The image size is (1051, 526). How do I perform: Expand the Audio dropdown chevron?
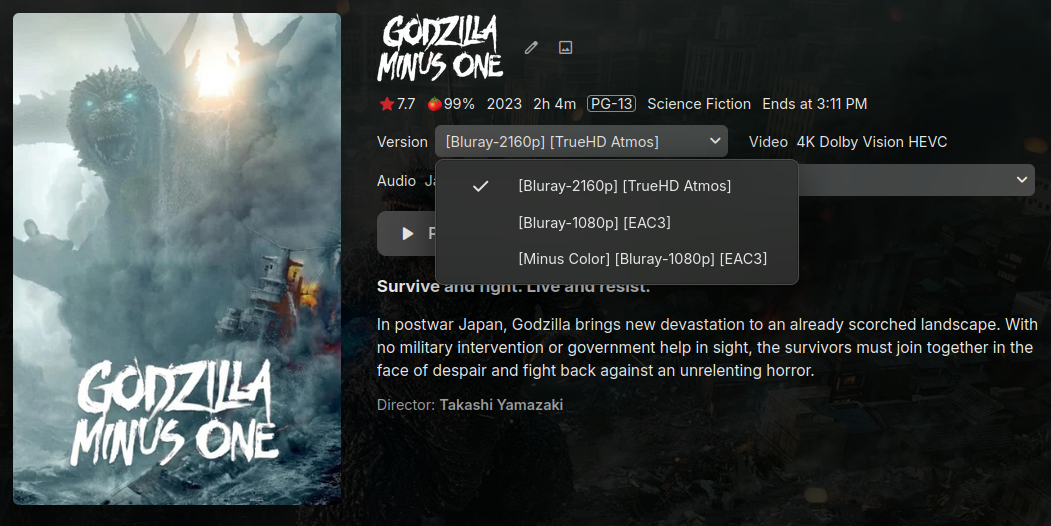pos(1021,180)
